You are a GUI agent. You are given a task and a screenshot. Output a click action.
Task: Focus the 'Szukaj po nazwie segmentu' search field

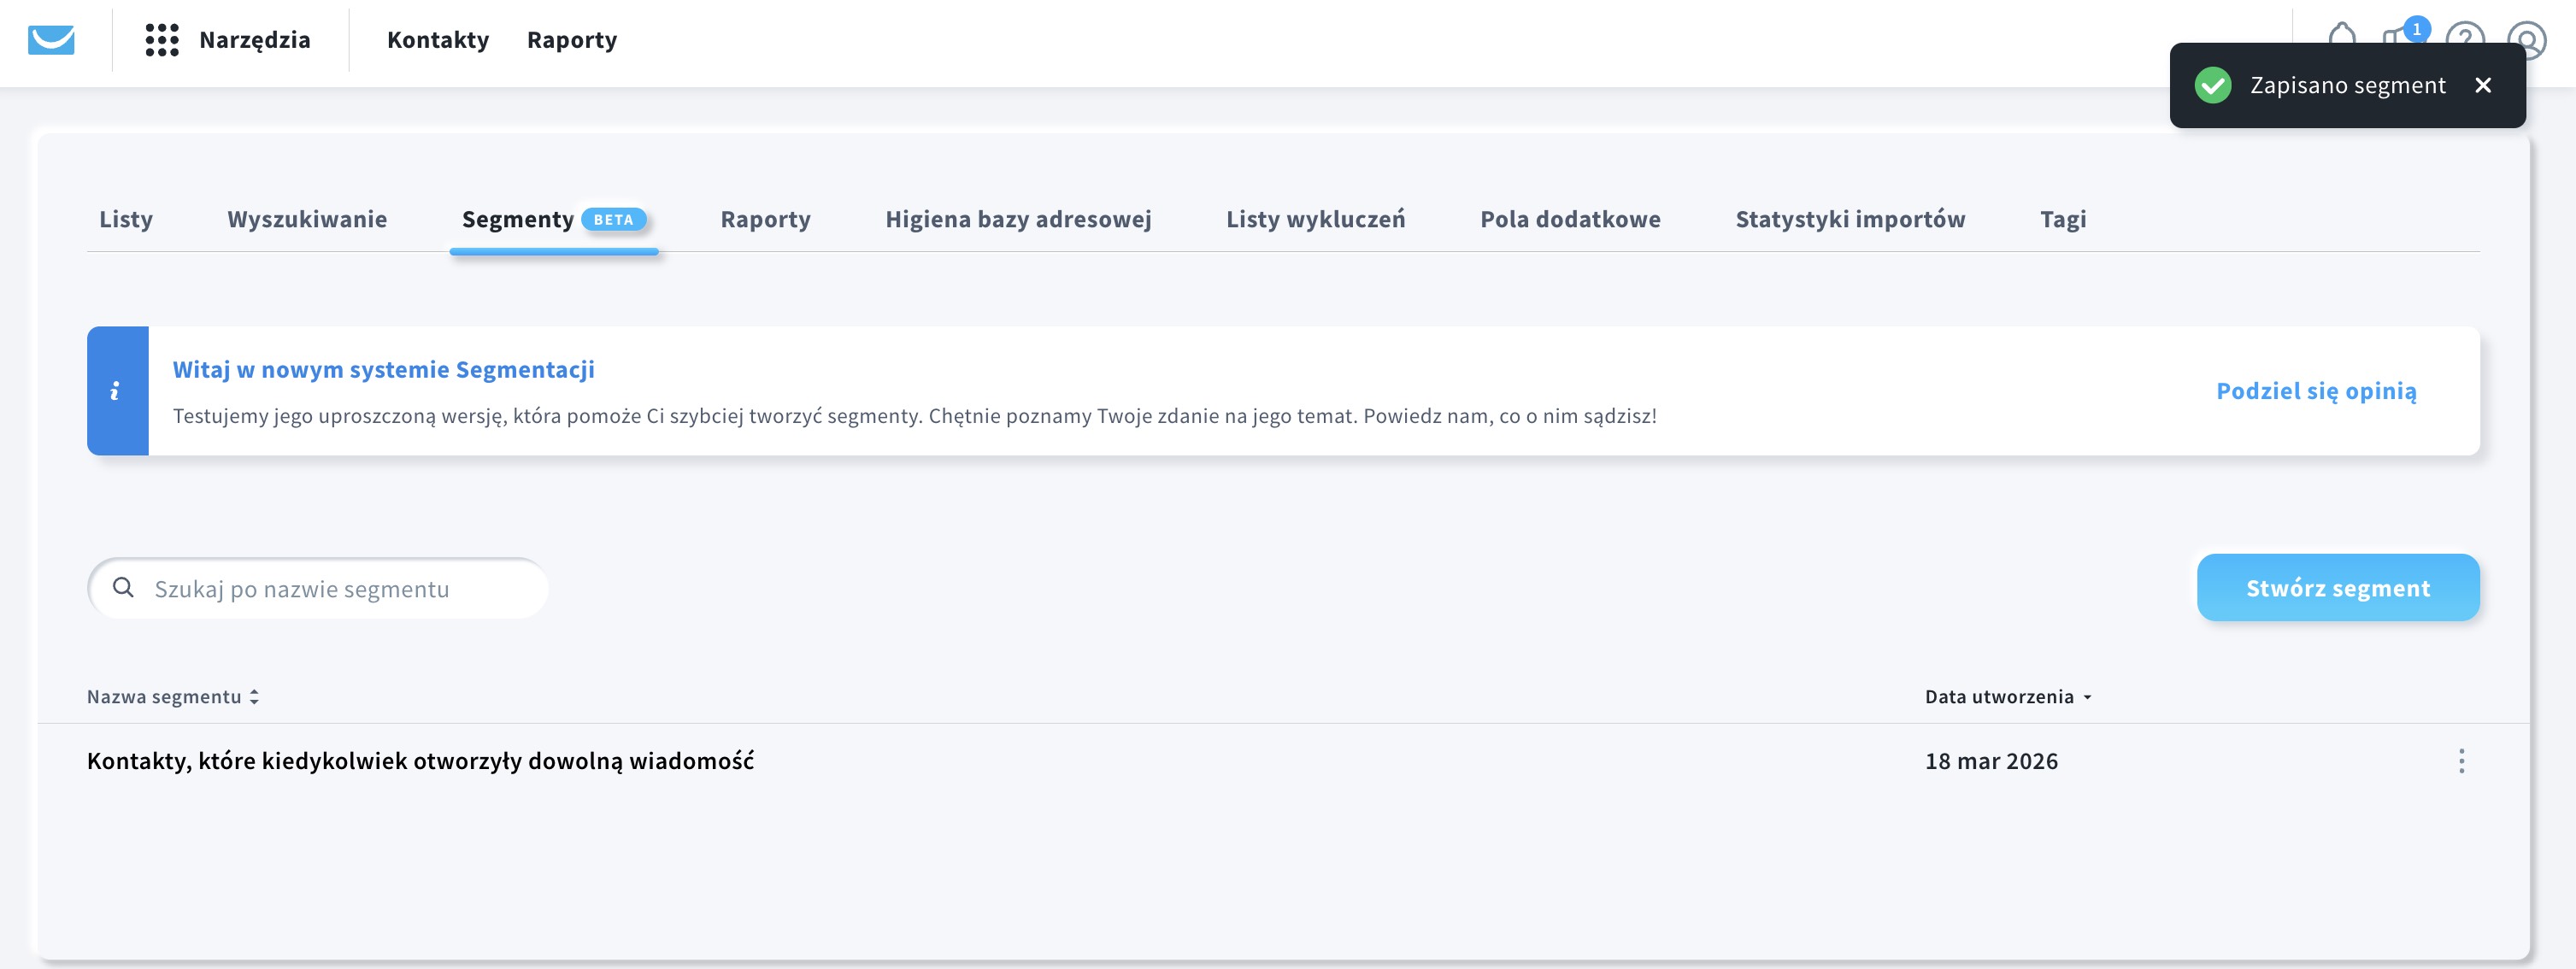(x=330, y=589)
